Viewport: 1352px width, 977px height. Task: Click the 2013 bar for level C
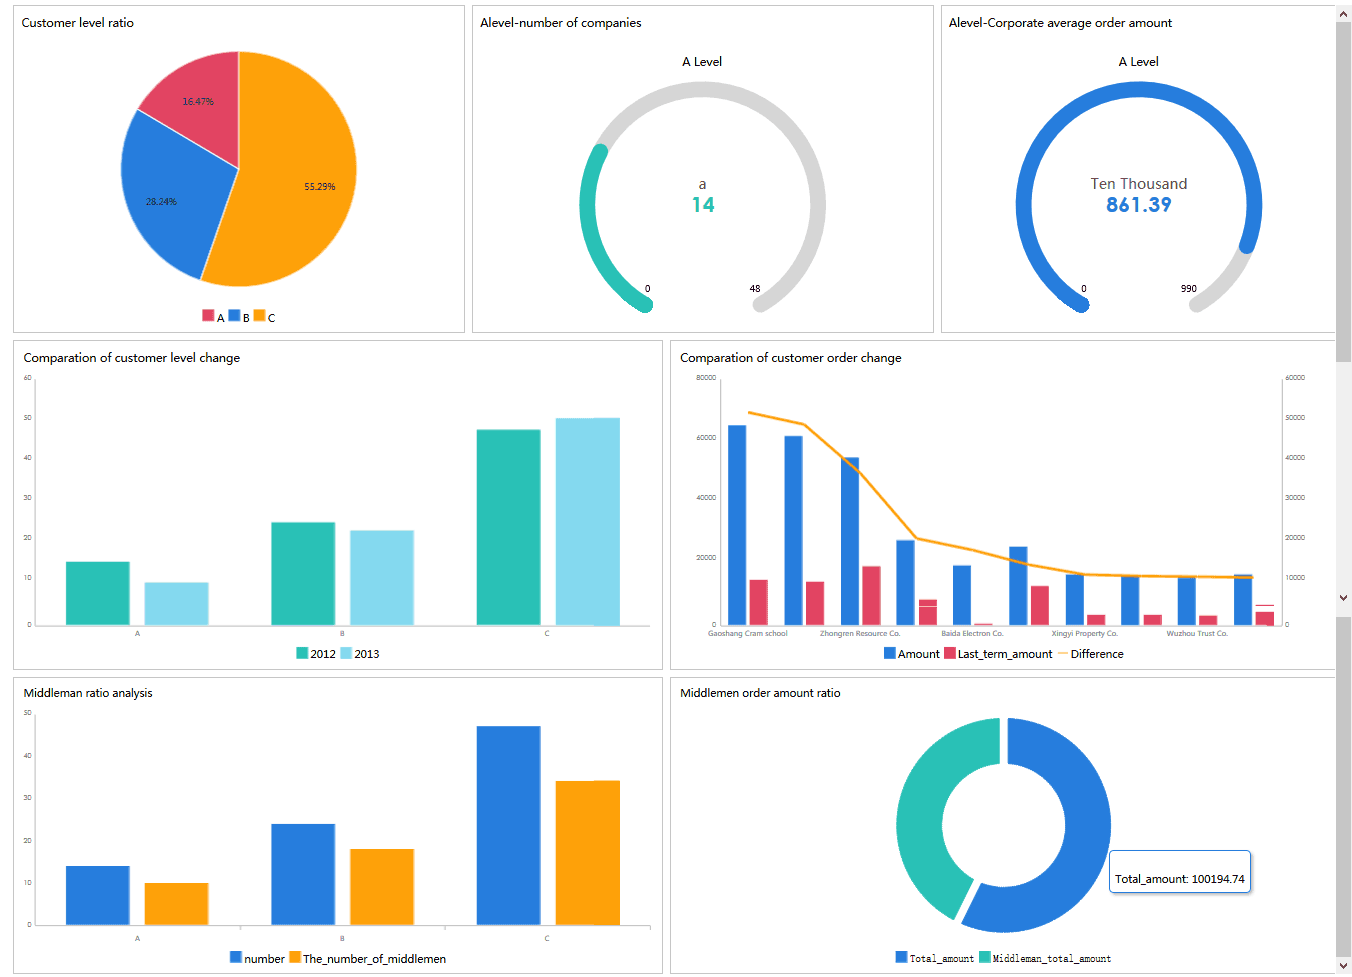click(x=588, y=522)
